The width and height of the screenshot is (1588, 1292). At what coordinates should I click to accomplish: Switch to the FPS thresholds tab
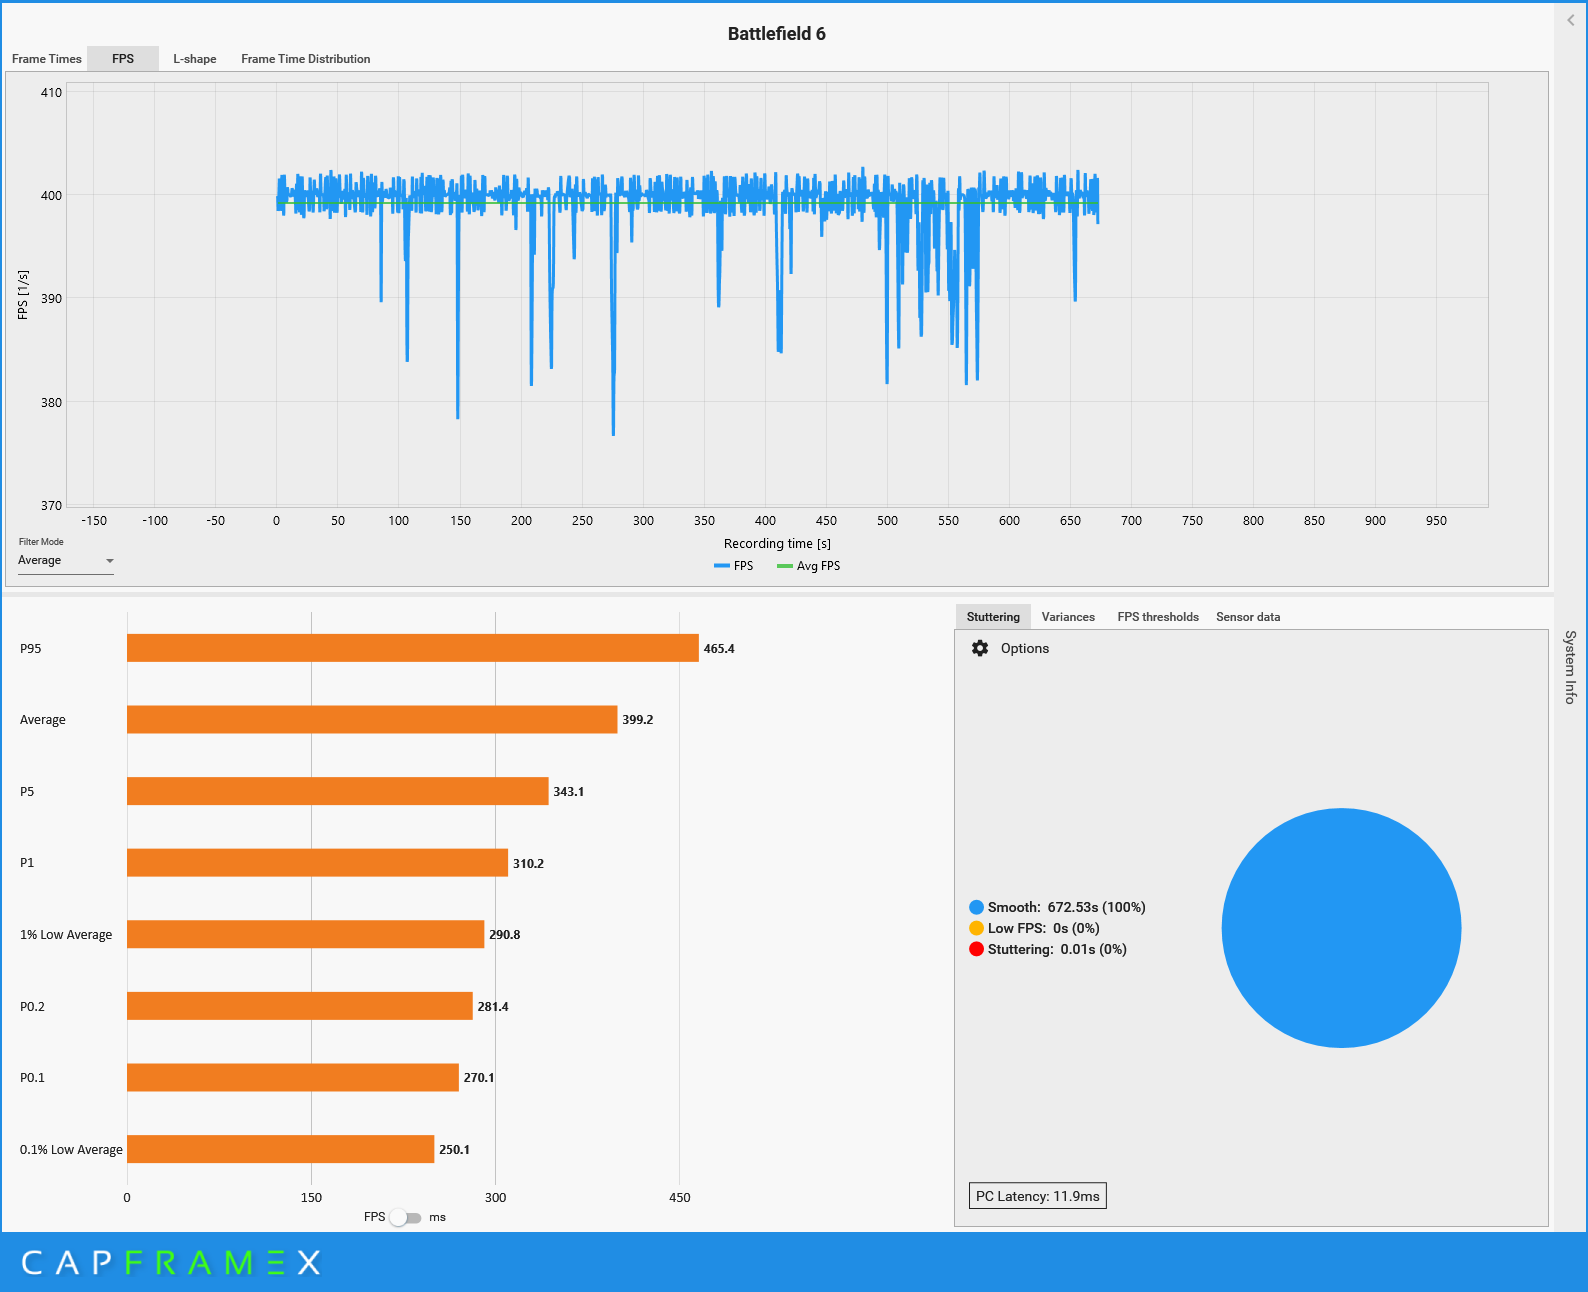1157,617
